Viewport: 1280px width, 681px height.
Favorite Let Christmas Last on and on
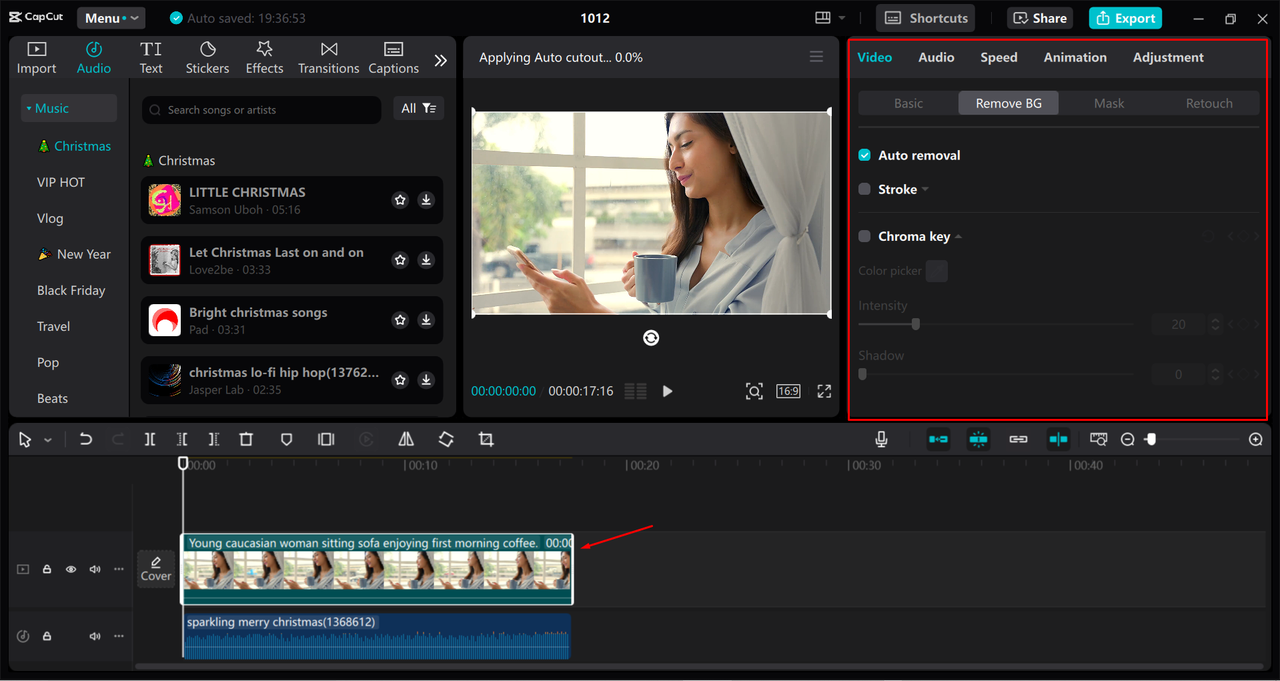point(400,260)
